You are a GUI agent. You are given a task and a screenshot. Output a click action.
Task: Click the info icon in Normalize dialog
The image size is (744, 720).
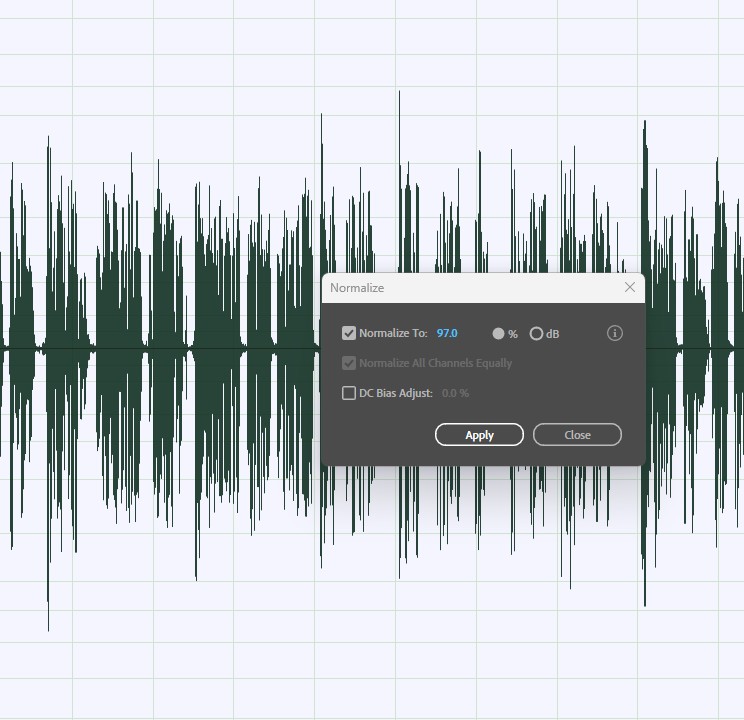(615, 333)
